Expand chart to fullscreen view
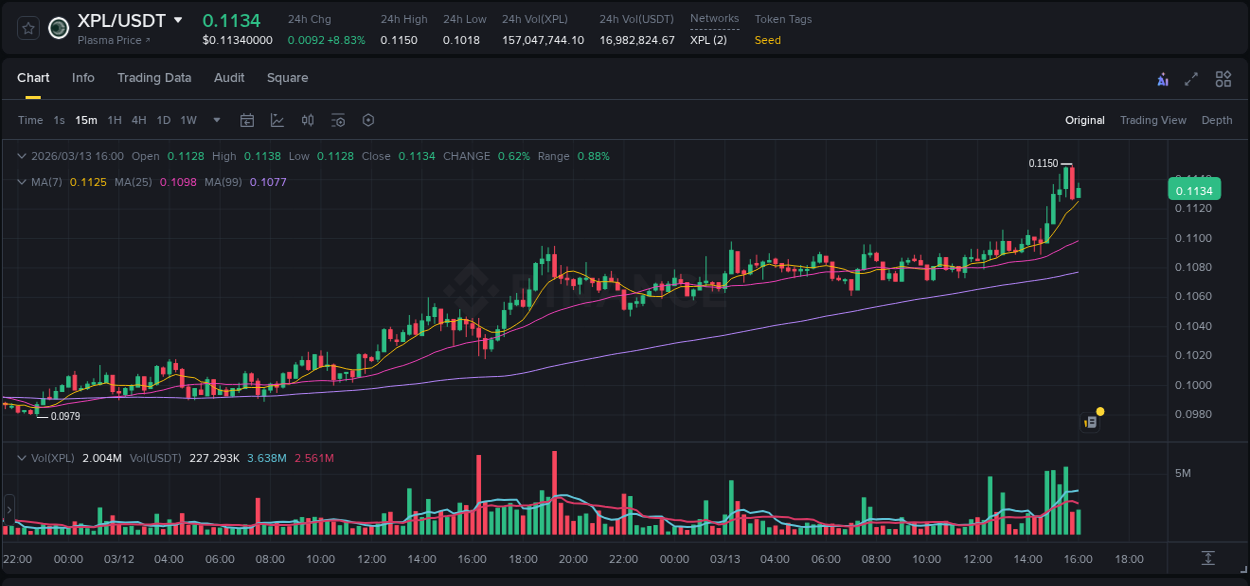Screen dimensions: 1250x586 point(1190,78)
